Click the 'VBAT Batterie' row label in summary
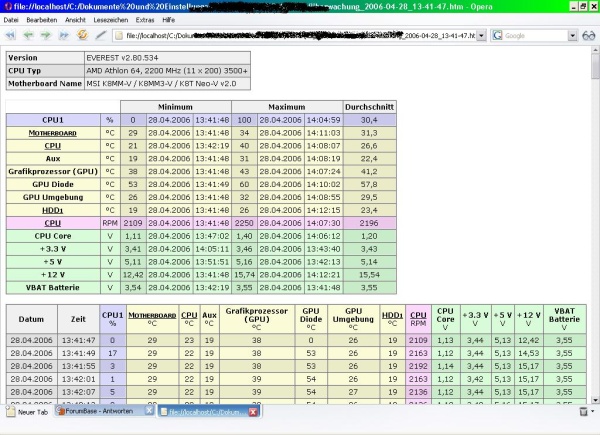 (x=53, y=288)
